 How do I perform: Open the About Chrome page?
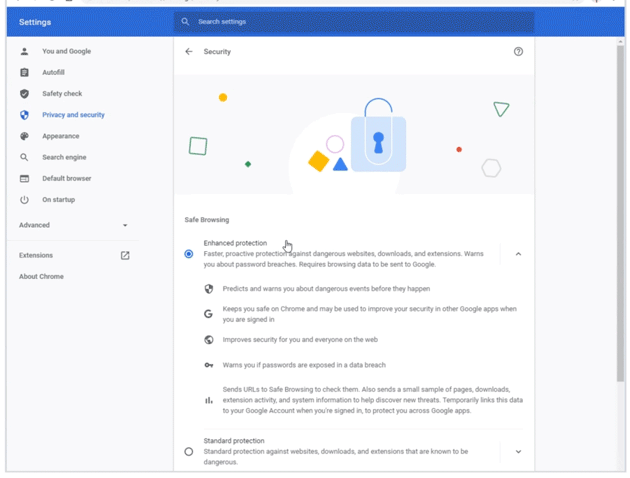tap(41, 277)
